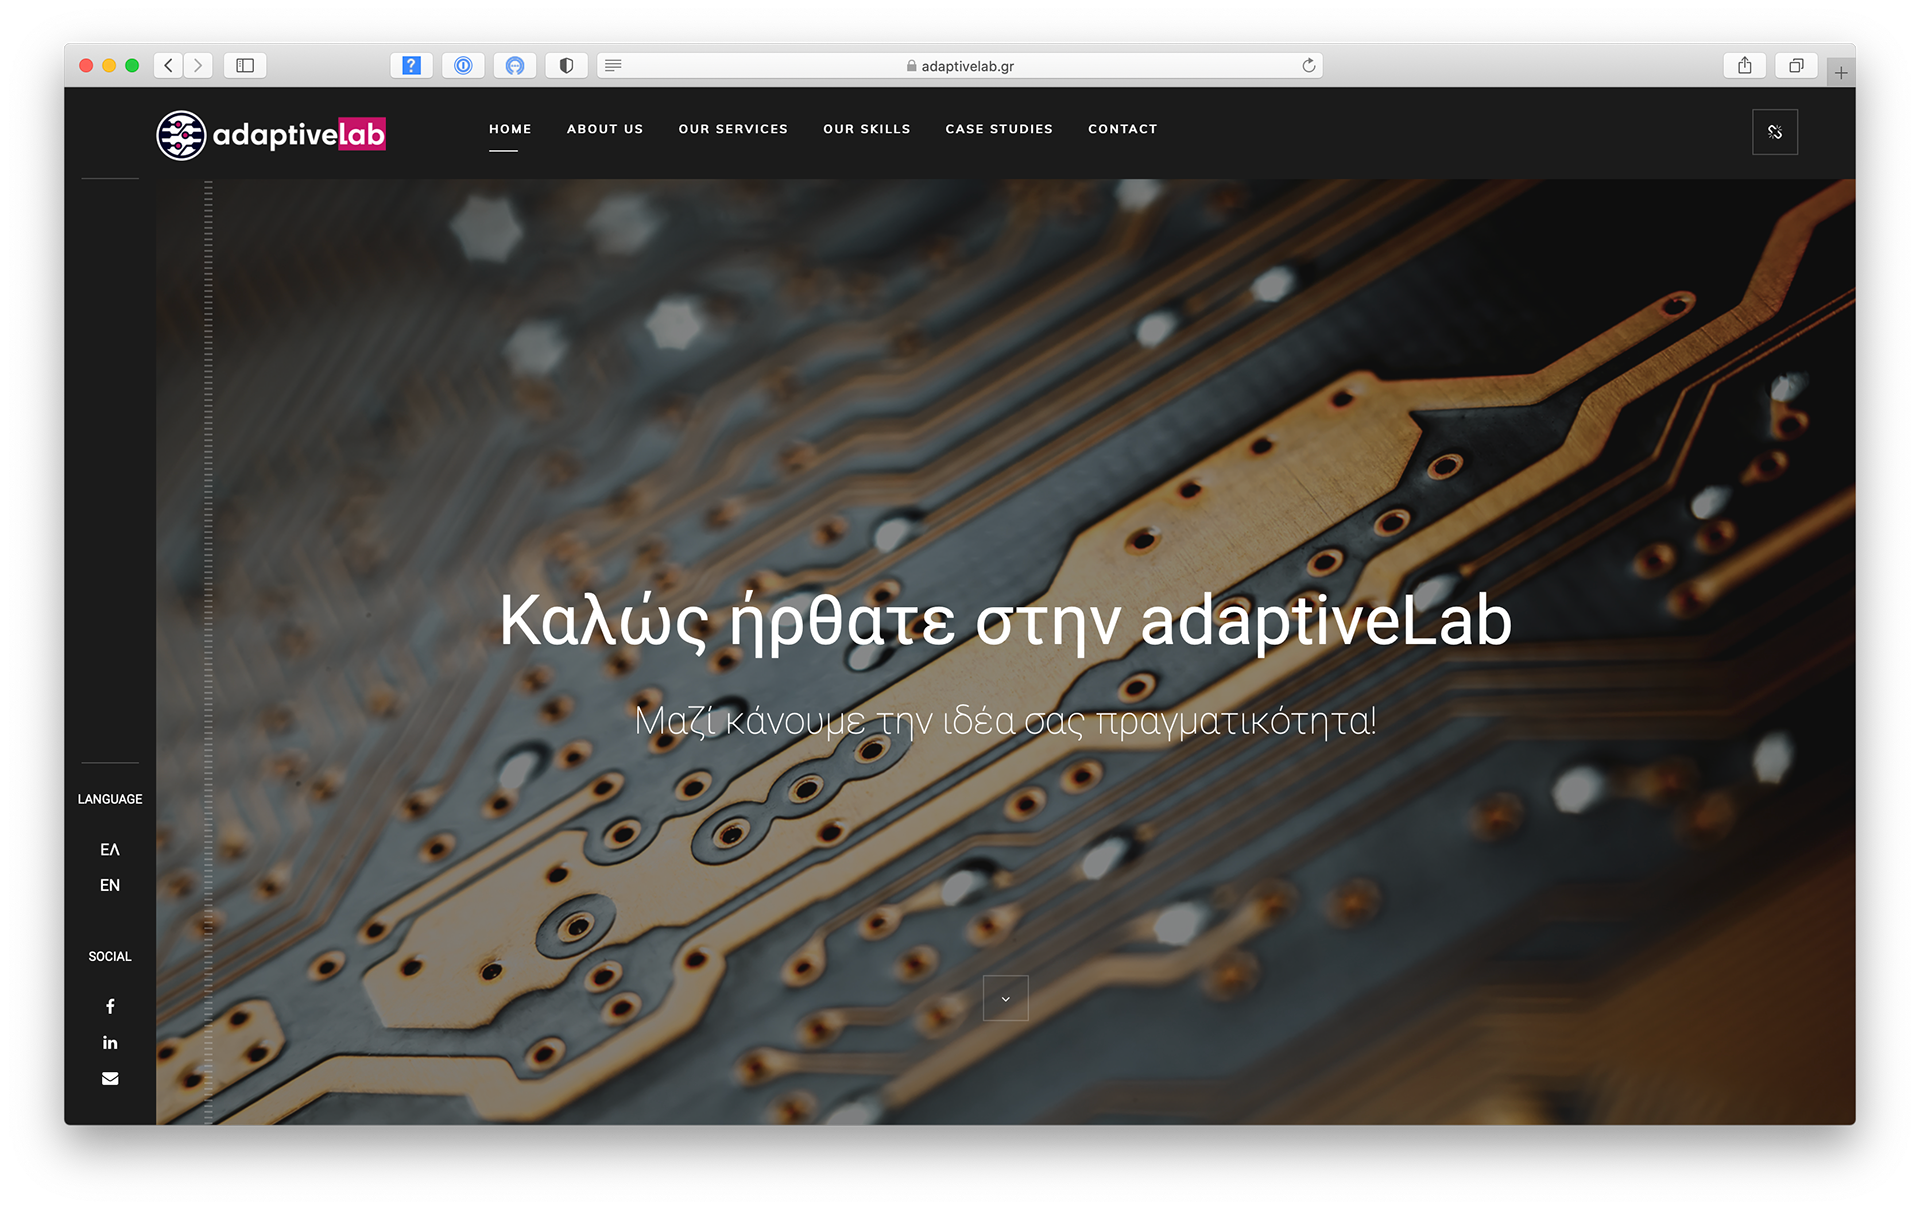Click the adaptivelab.gr address field
1920x1210 pixels.
tap(960, 65)
